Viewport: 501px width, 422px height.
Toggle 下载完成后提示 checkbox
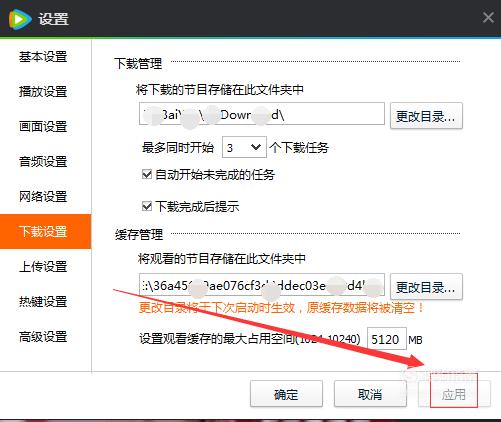pos(147,206)
